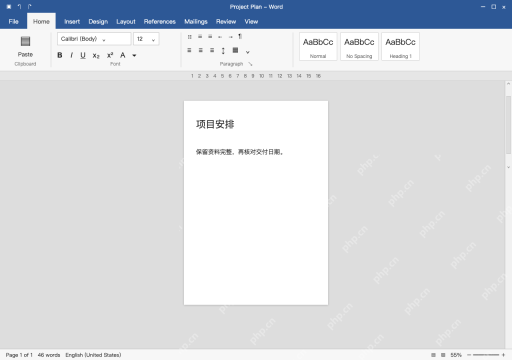Screen dimensions: 512x360
Task: Expand the paragraph borders dropdown arrow
Action: coord(248,52)
